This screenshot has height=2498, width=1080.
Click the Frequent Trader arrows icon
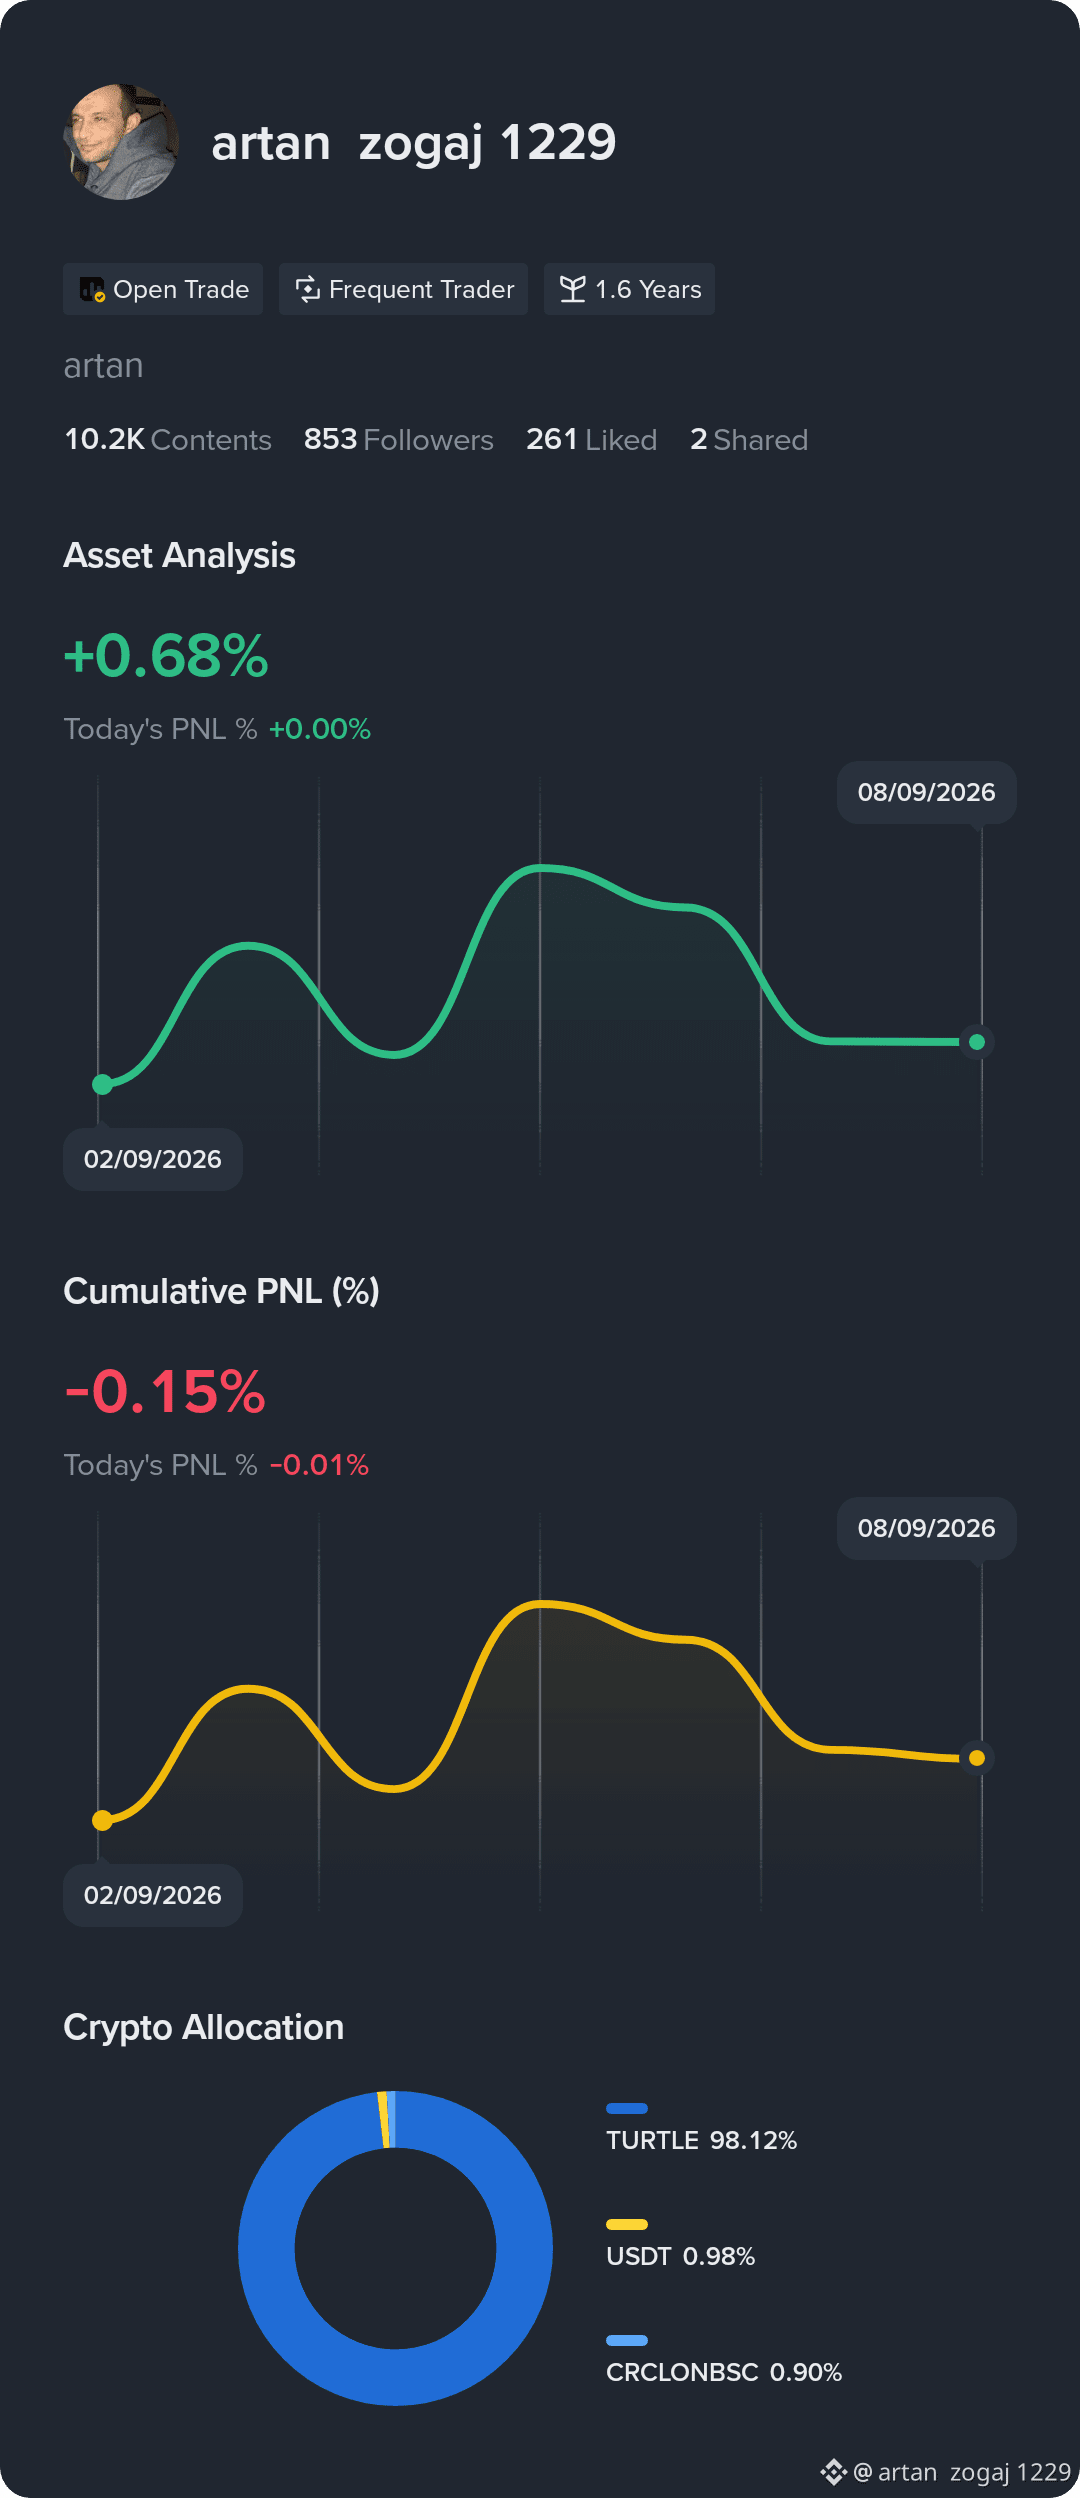(308, 289)
